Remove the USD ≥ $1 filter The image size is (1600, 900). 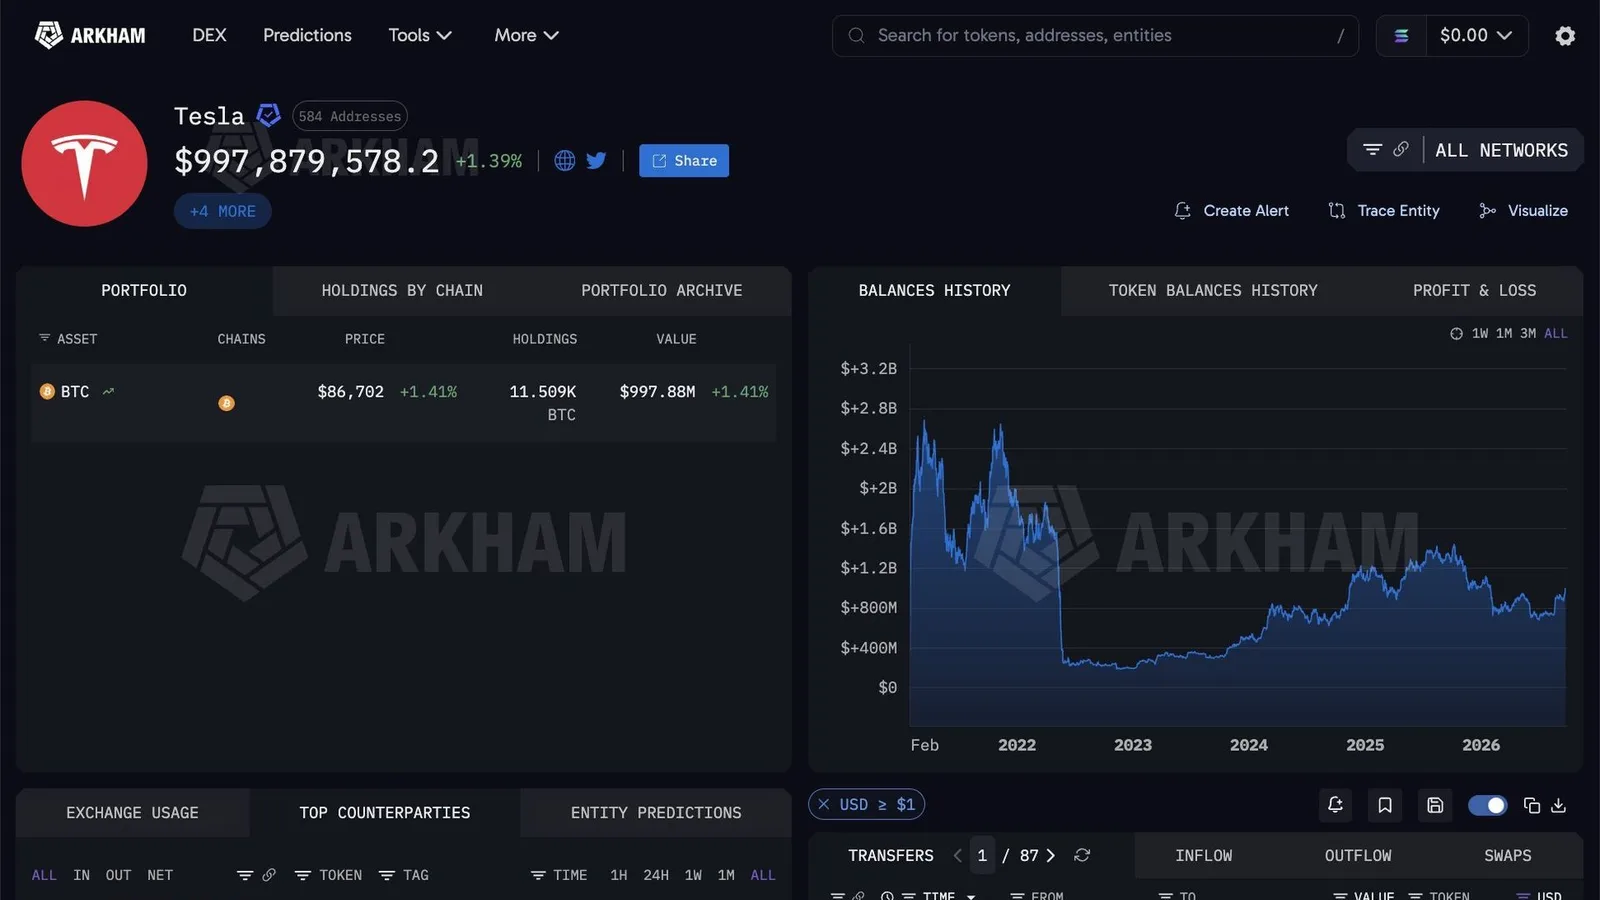coord(824,805)
